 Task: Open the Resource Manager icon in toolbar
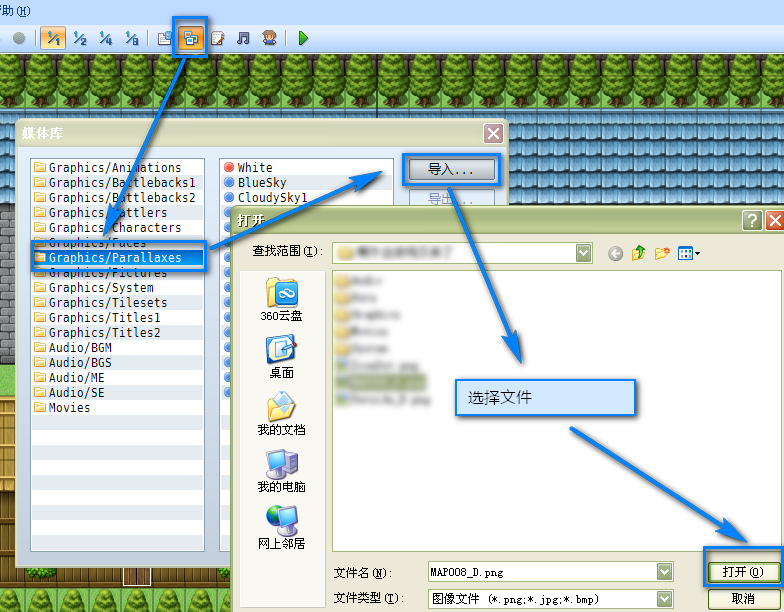click(190, 38)
